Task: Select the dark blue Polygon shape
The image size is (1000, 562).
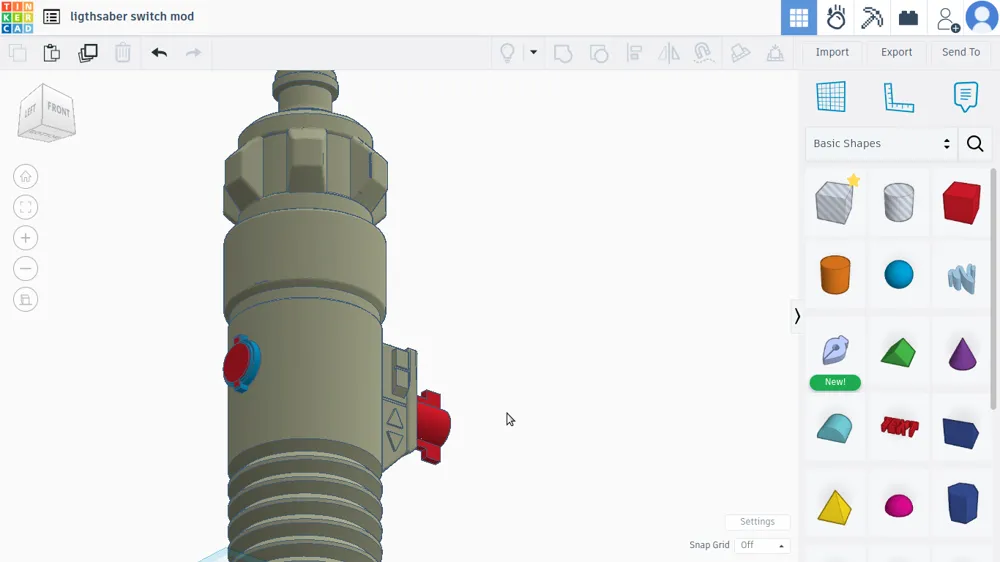Action: 962,503
